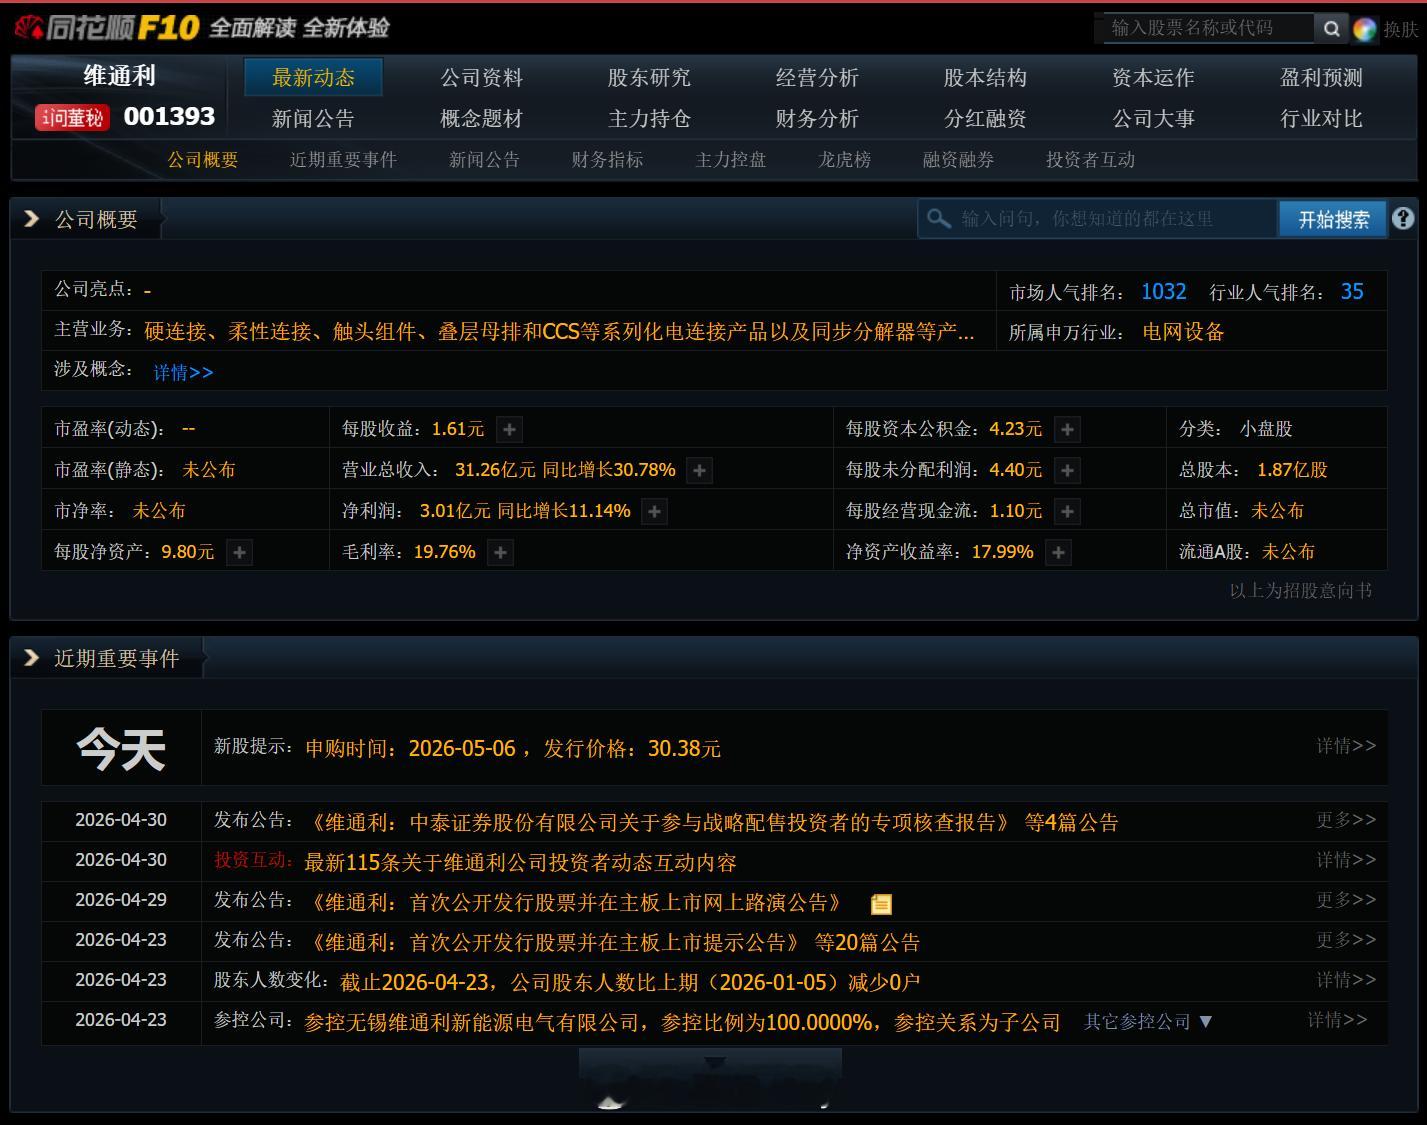
Task: Open the 主力控盘 sub-tab
Action: (730, 160)
